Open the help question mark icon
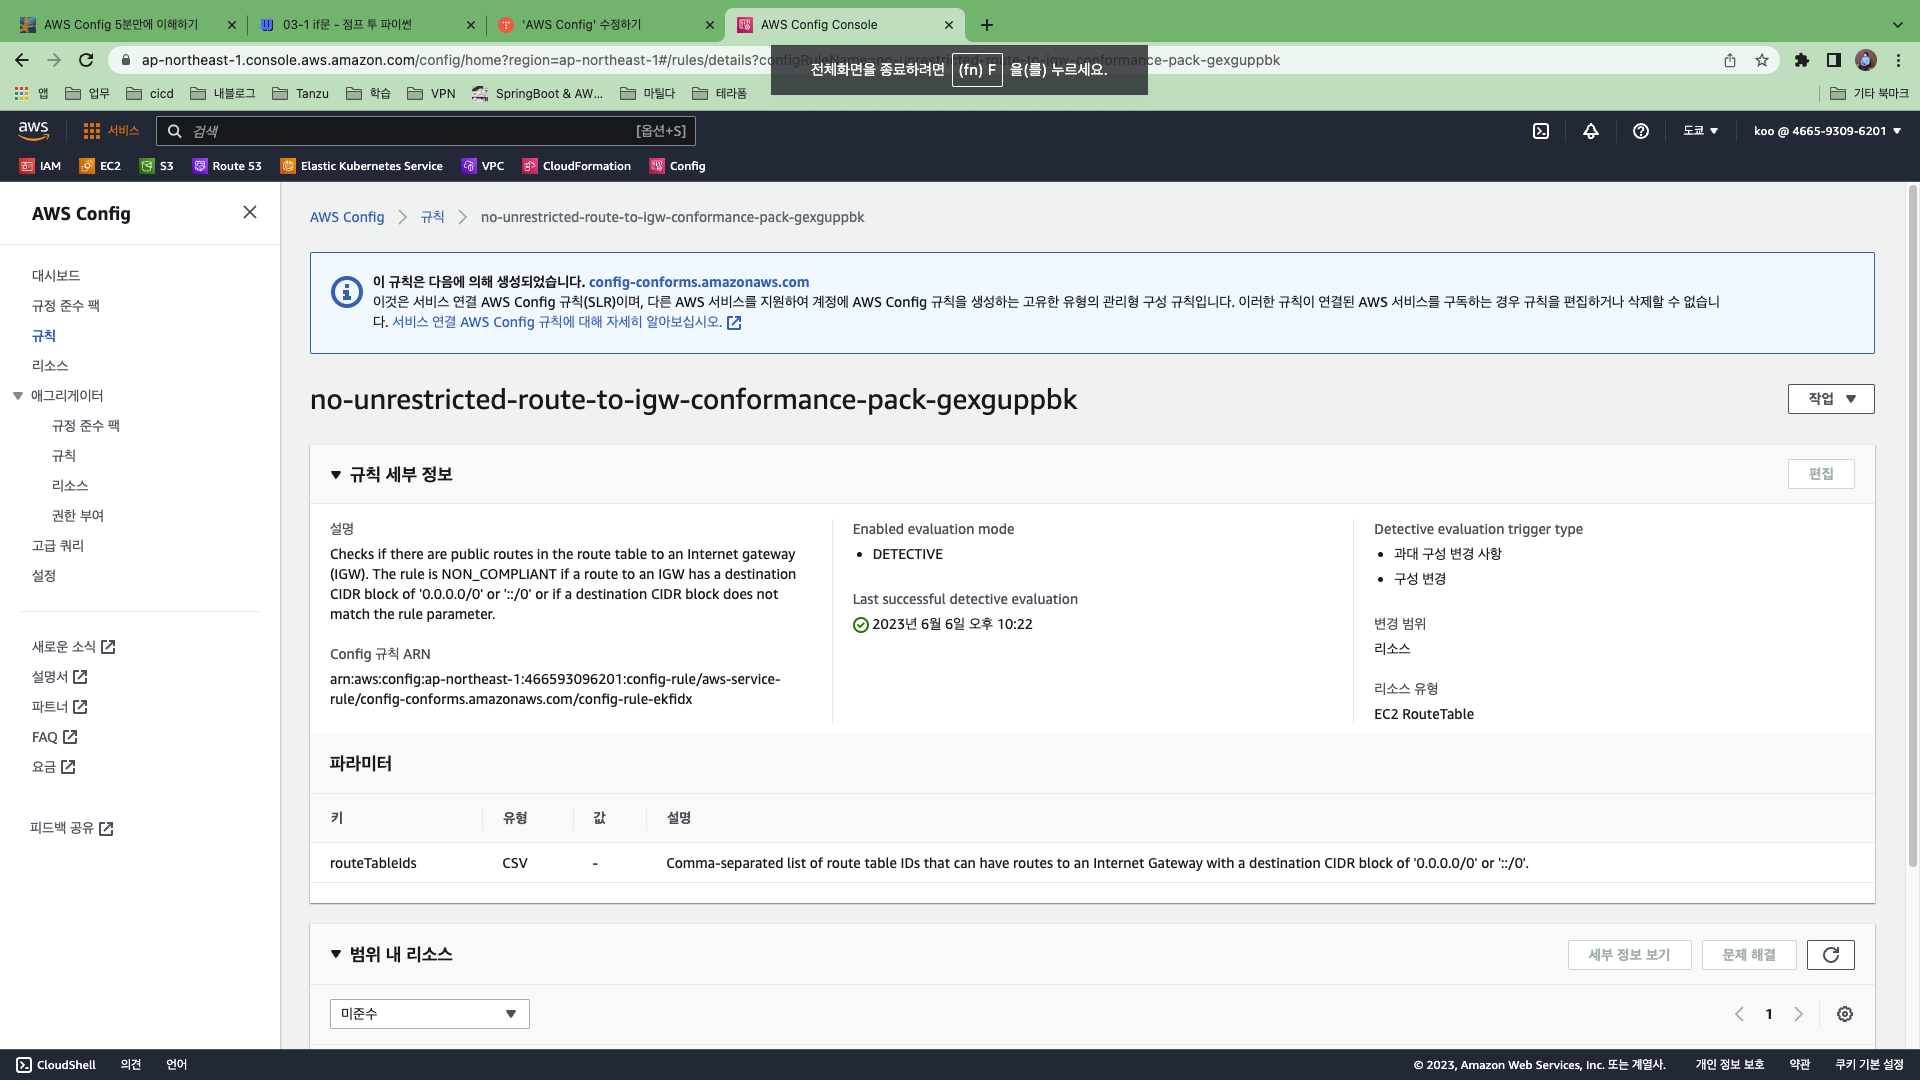 pyautogui.click(x=1641, y=131)
